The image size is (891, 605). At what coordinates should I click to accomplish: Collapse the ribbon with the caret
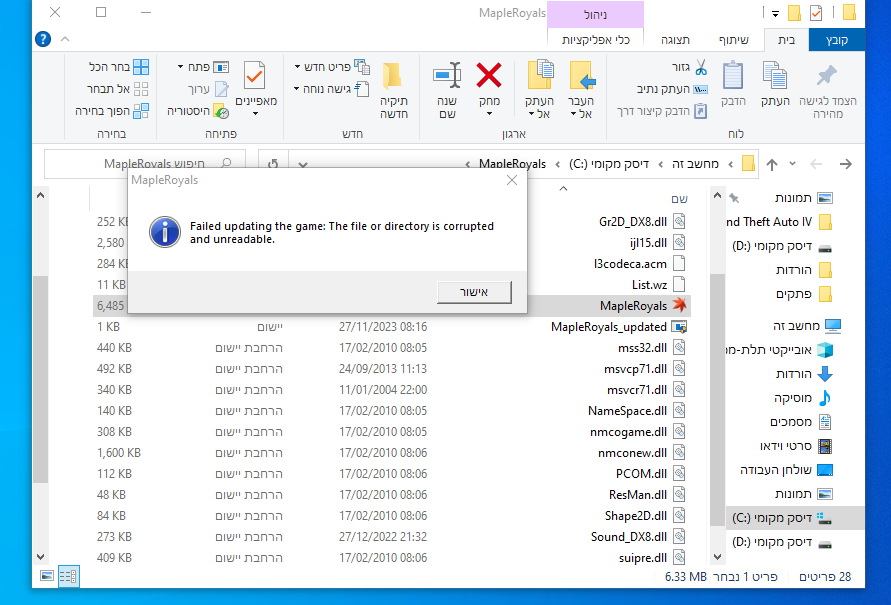pyautogui.click(x=65, y=39)
